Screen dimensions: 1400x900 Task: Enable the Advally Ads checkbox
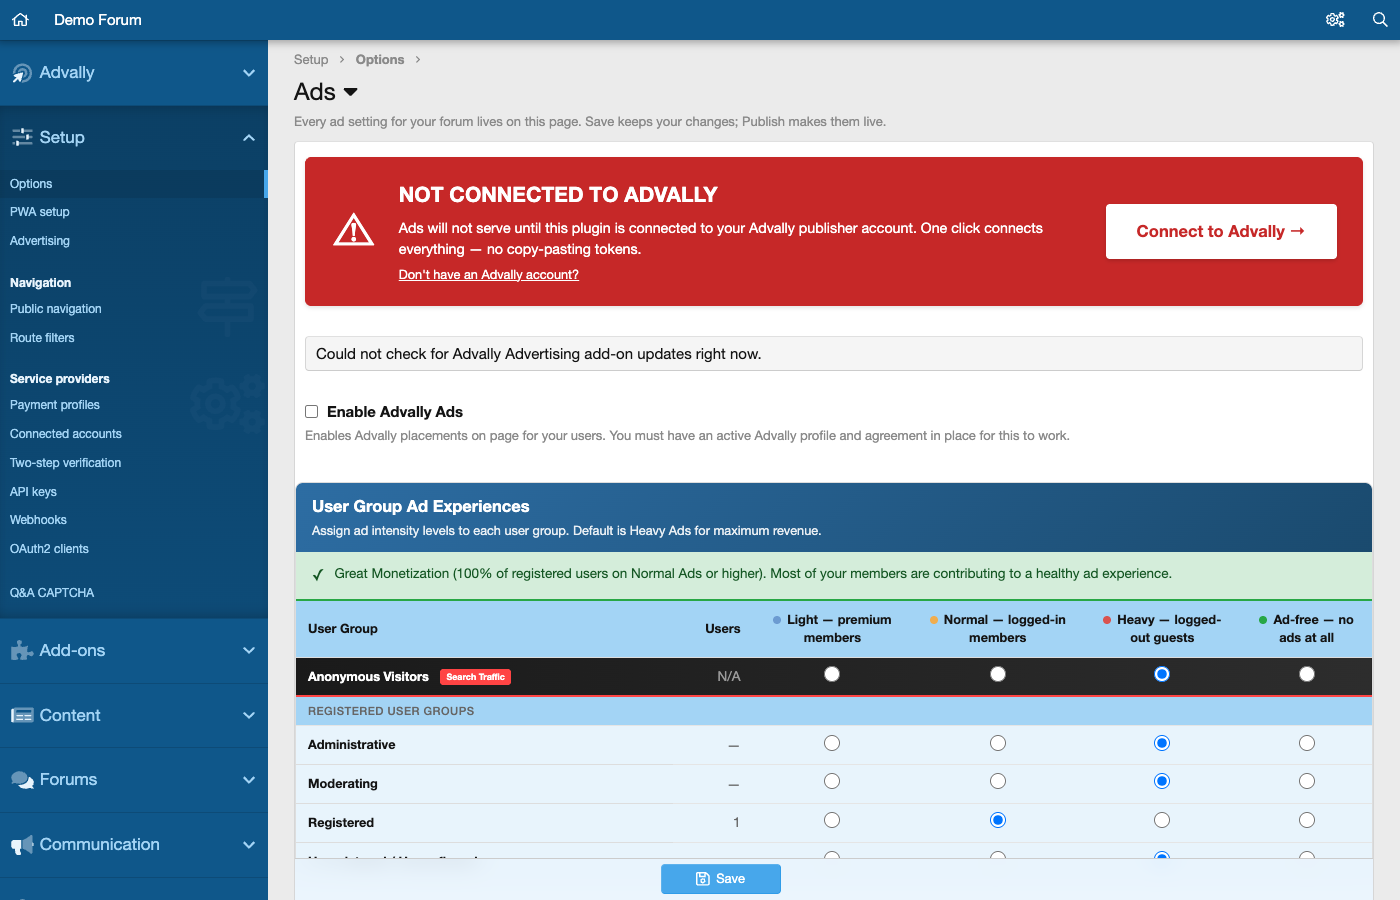click(312, 412)
